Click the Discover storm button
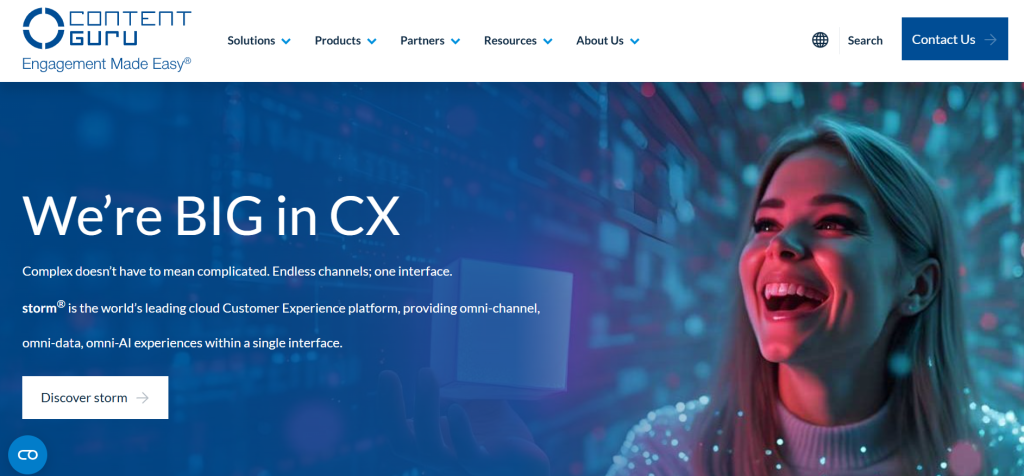 95,397
